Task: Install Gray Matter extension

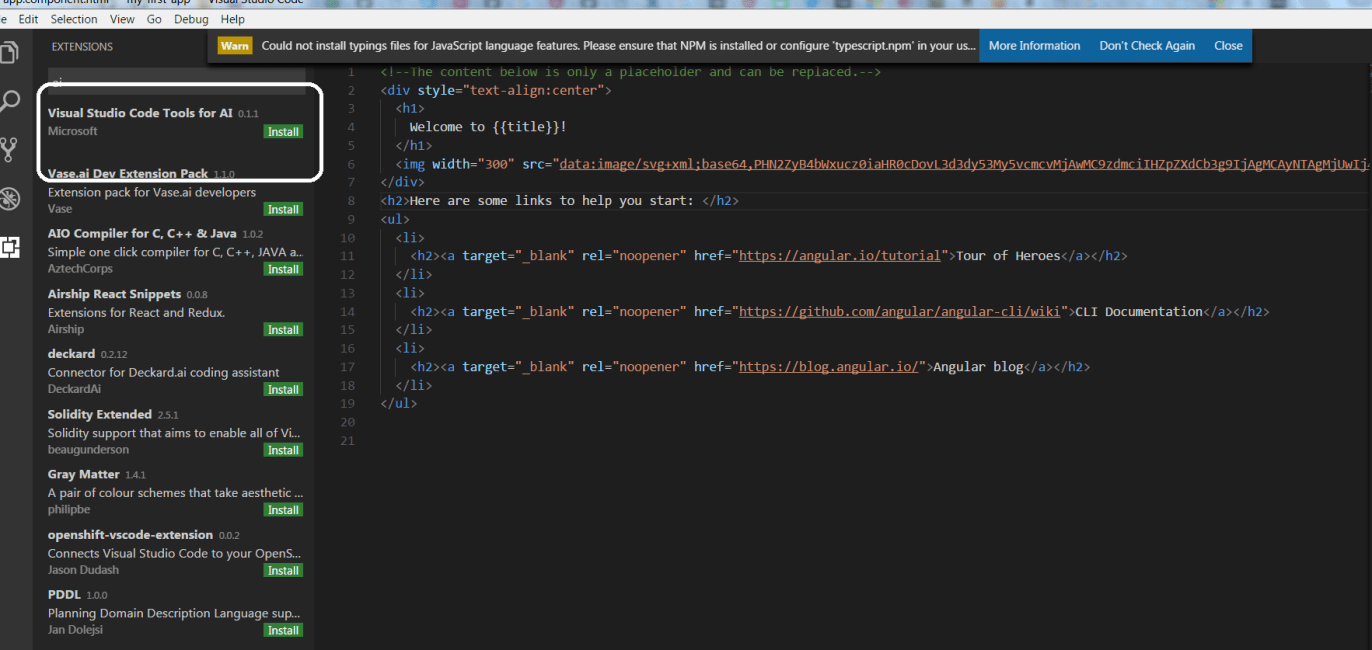Action: tap(283, 510)
